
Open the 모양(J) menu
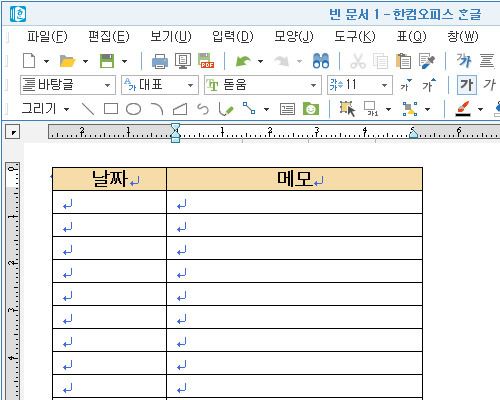tap(294, 36)
